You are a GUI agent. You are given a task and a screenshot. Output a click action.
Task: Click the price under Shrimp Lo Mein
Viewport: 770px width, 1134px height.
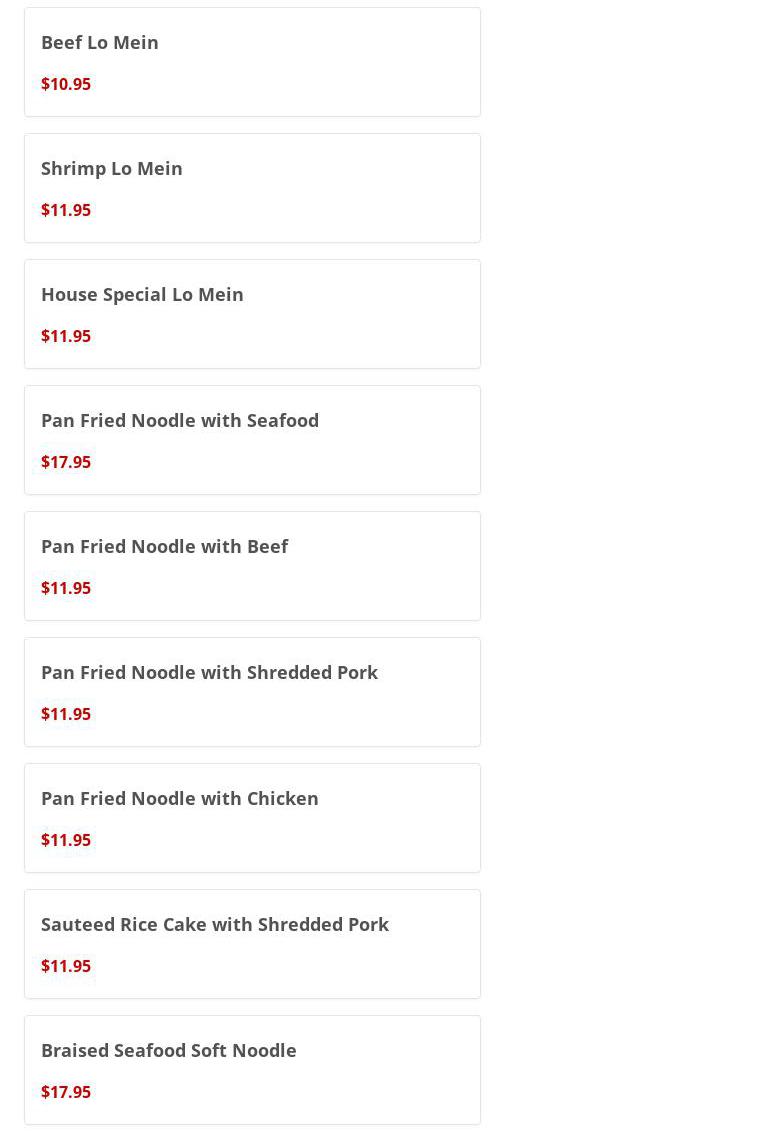(x=66, y=210)
